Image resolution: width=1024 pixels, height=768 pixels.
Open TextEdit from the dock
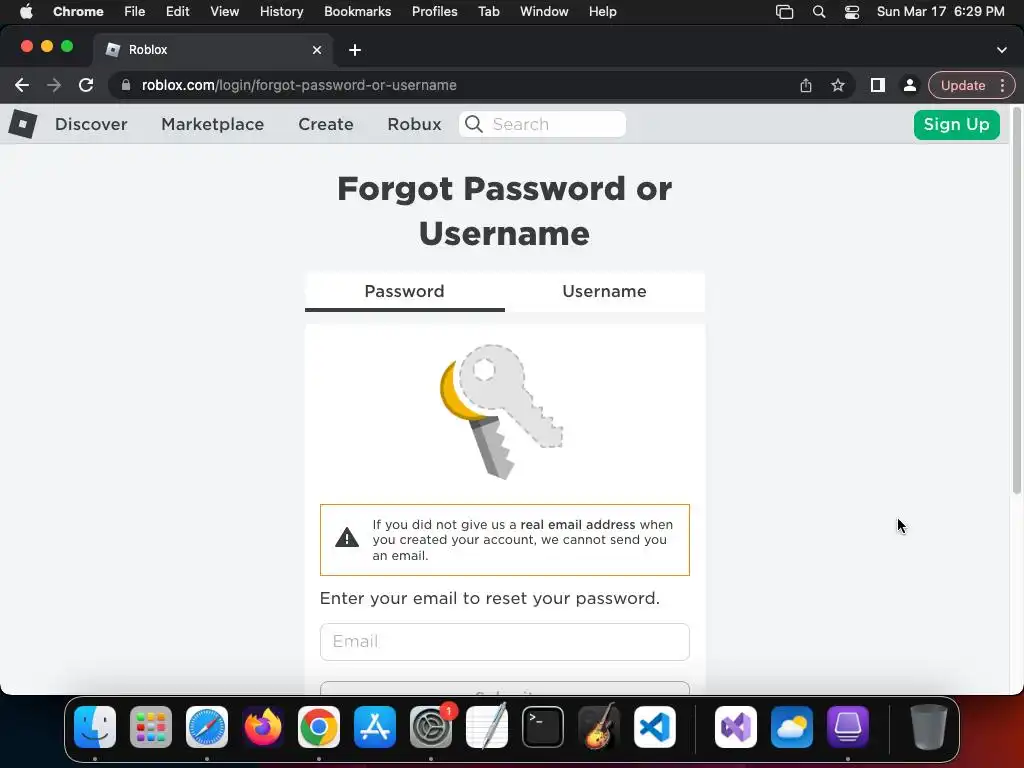point(487,727)
